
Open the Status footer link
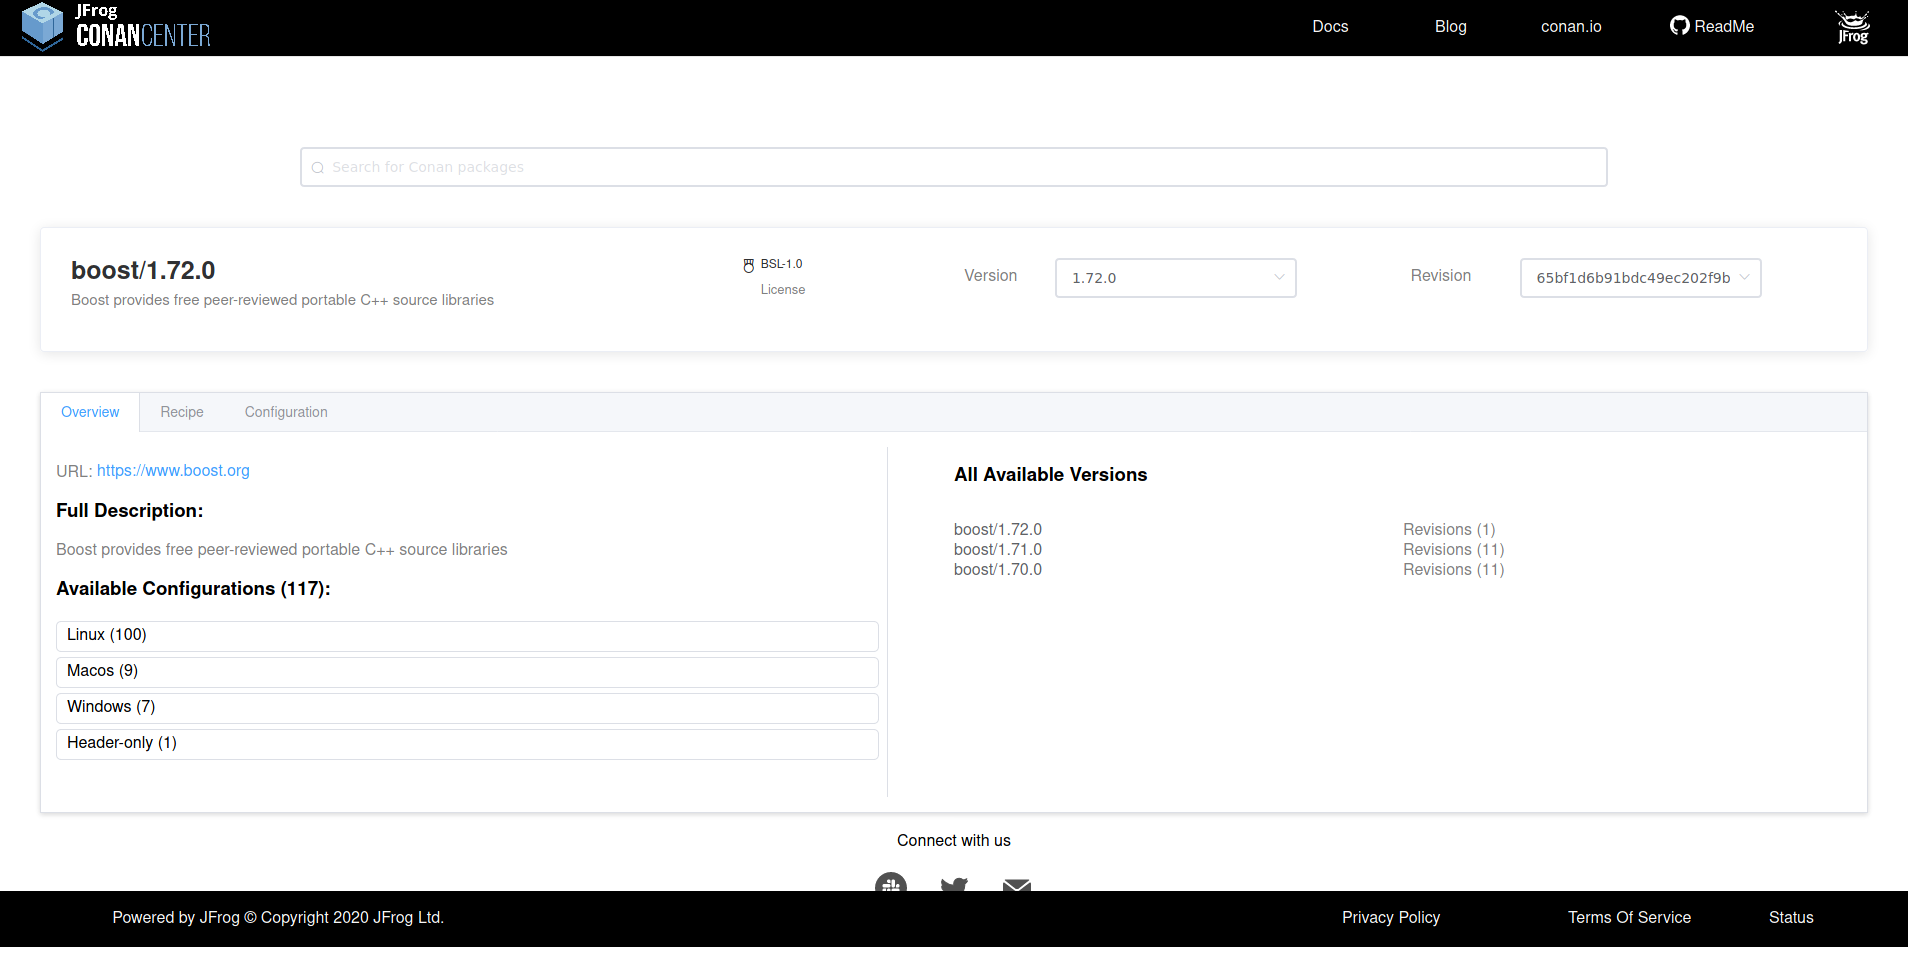coord(1791,918)
